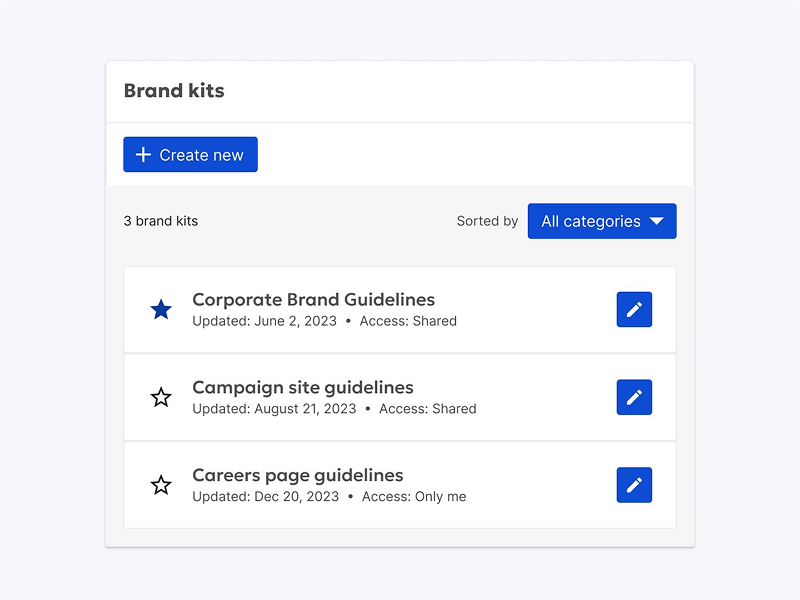Edit Careers page guidelines with the pencil icon

click(x=634, y=485)
